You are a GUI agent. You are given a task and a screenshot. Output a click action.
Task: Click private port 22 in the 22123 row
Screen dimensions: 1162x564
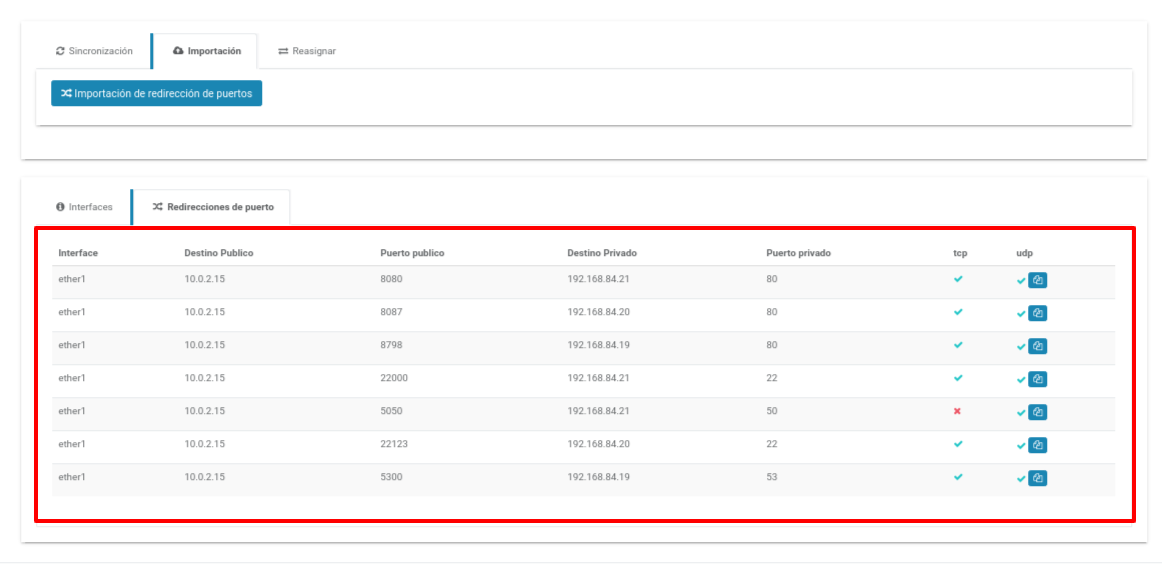pyautogui.click(x=772, y=444)
